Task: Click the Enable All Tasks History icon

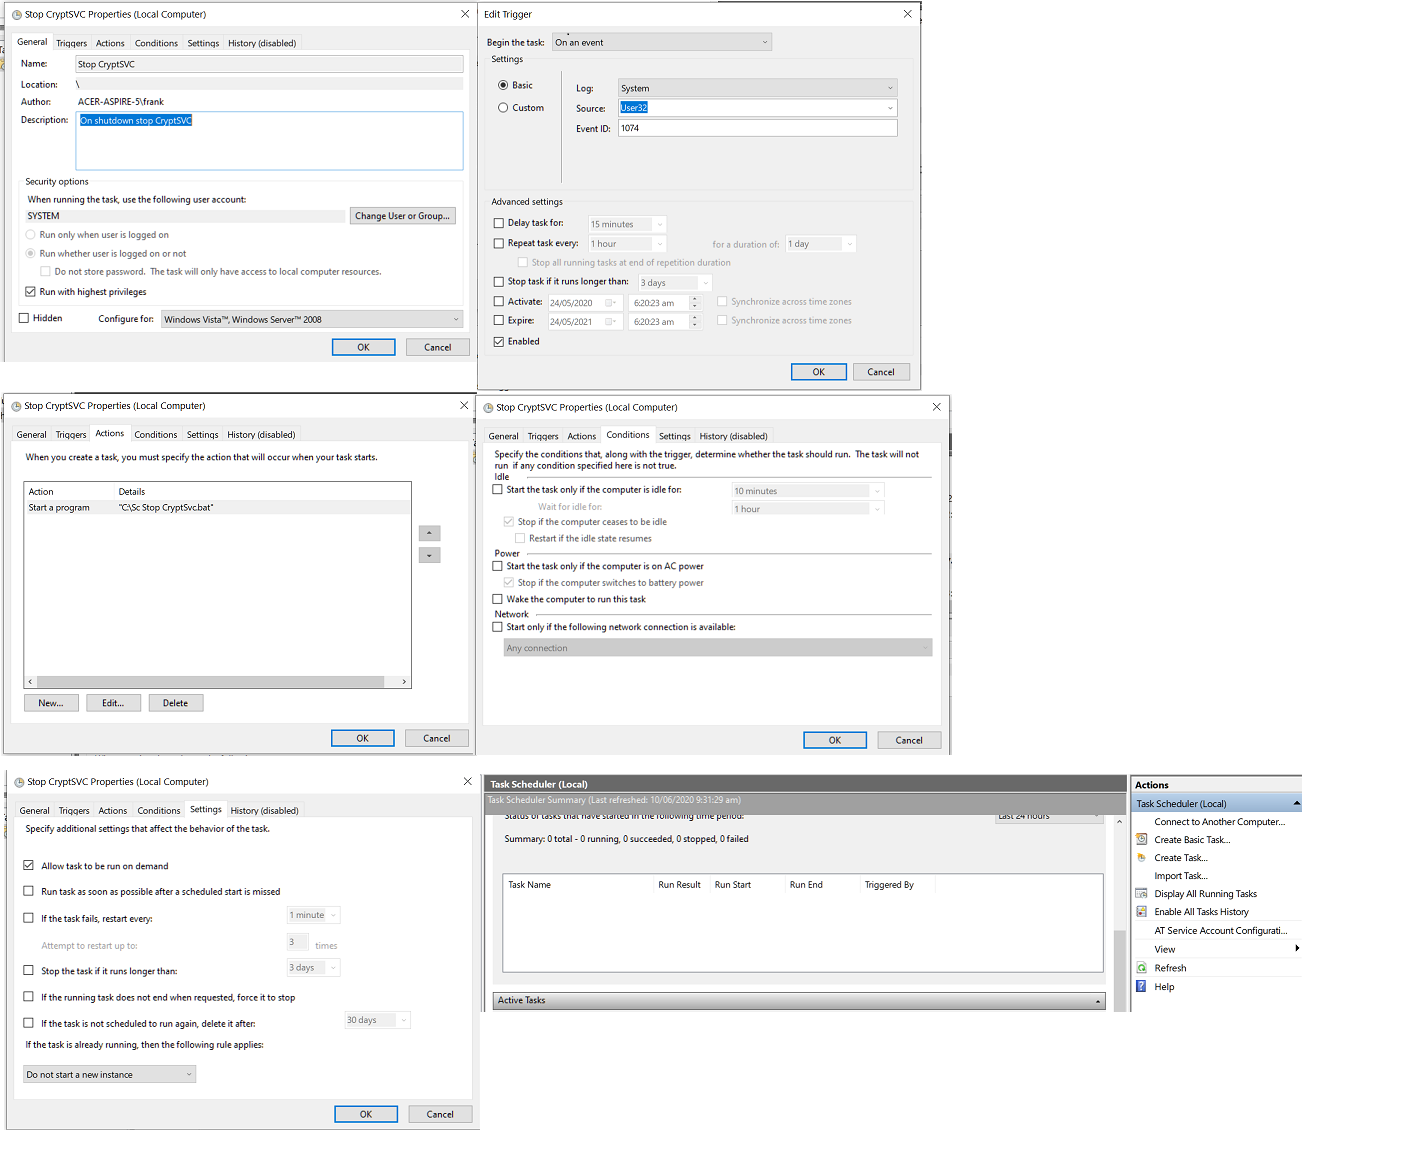Action: pos(1141,912)
